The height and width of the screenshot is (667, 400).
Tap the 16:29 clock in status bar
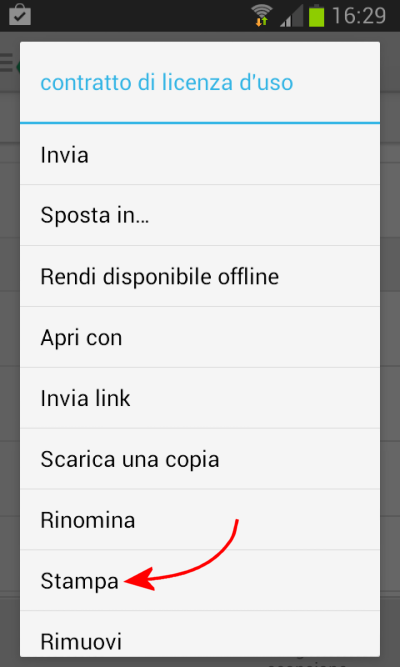tap(359, 16)
